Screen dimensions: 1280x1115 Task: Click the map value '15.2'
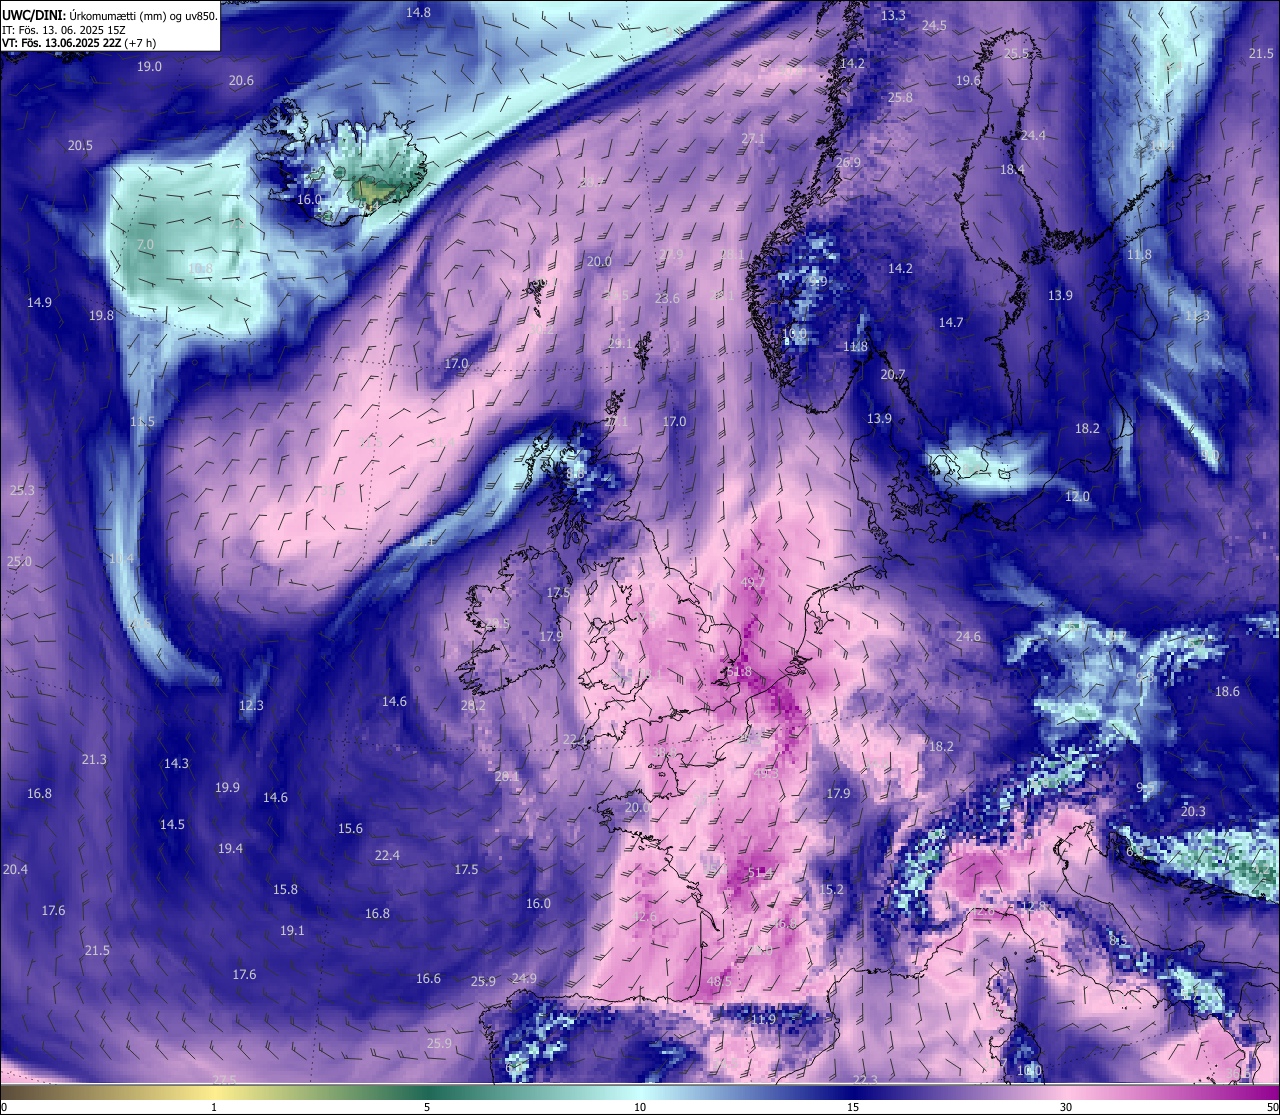coord(831,889)
